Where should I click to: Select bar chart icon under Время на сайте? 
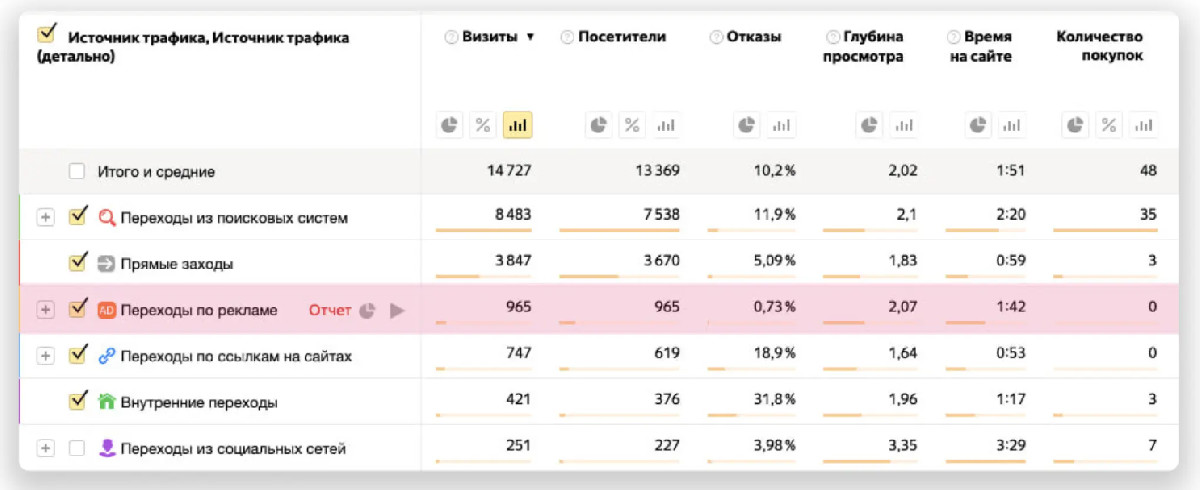pyautogui.click(x=1012, y=125)
